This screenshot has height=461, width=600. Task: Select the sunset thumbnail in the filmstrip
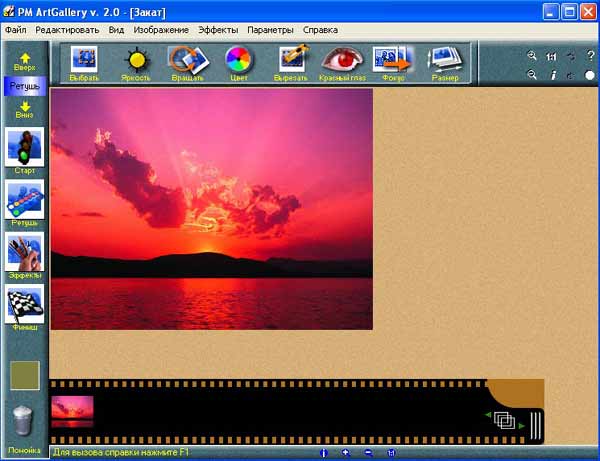click(x=72, y=411)
